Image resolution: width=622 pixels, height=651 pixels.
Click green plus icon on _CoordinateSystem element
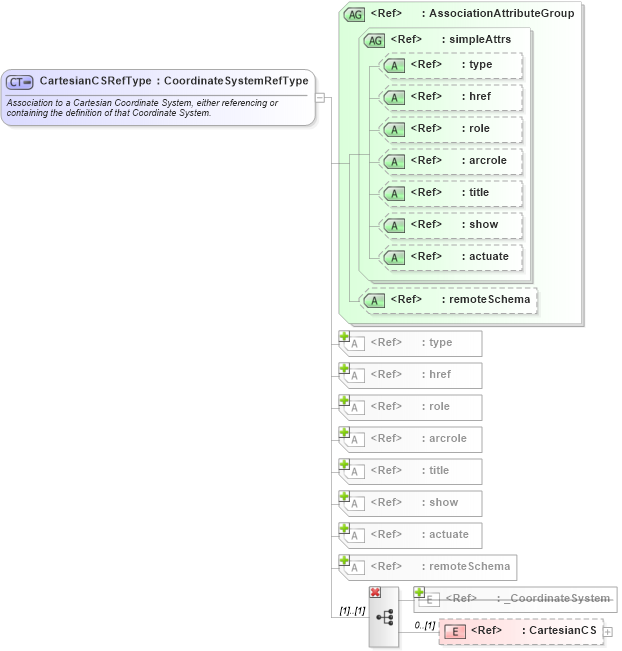419,592
